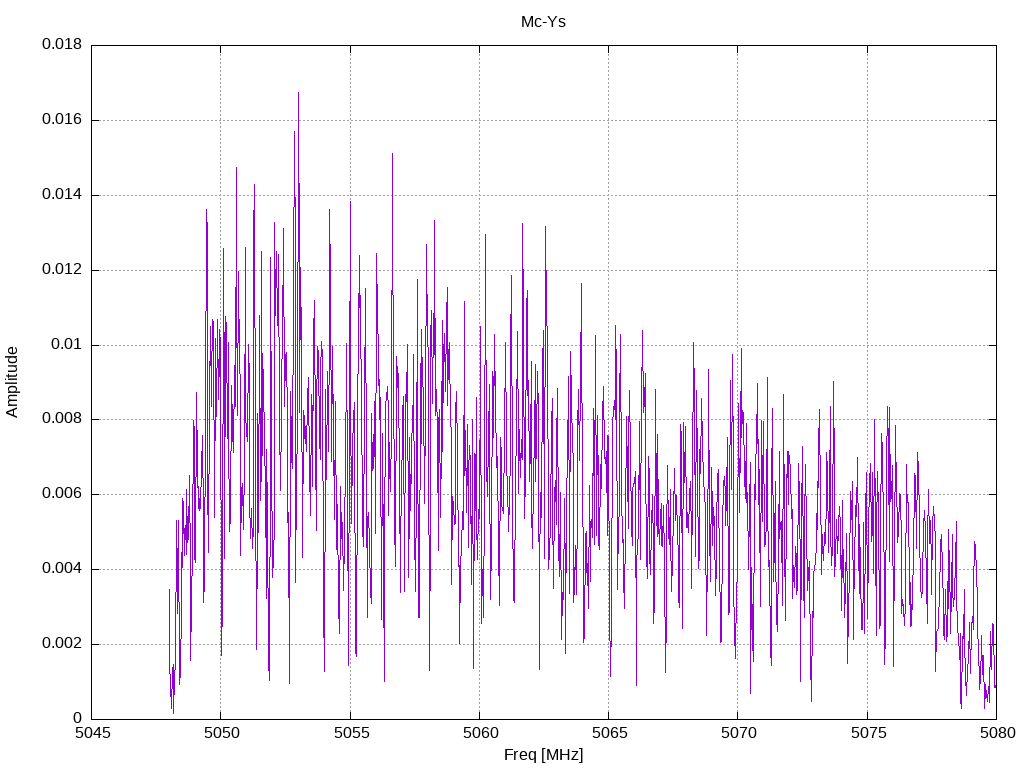Click the Freq [MHz] x-axis label
This screenshot has width=1024, height=768.
click(x=543, y=754)
